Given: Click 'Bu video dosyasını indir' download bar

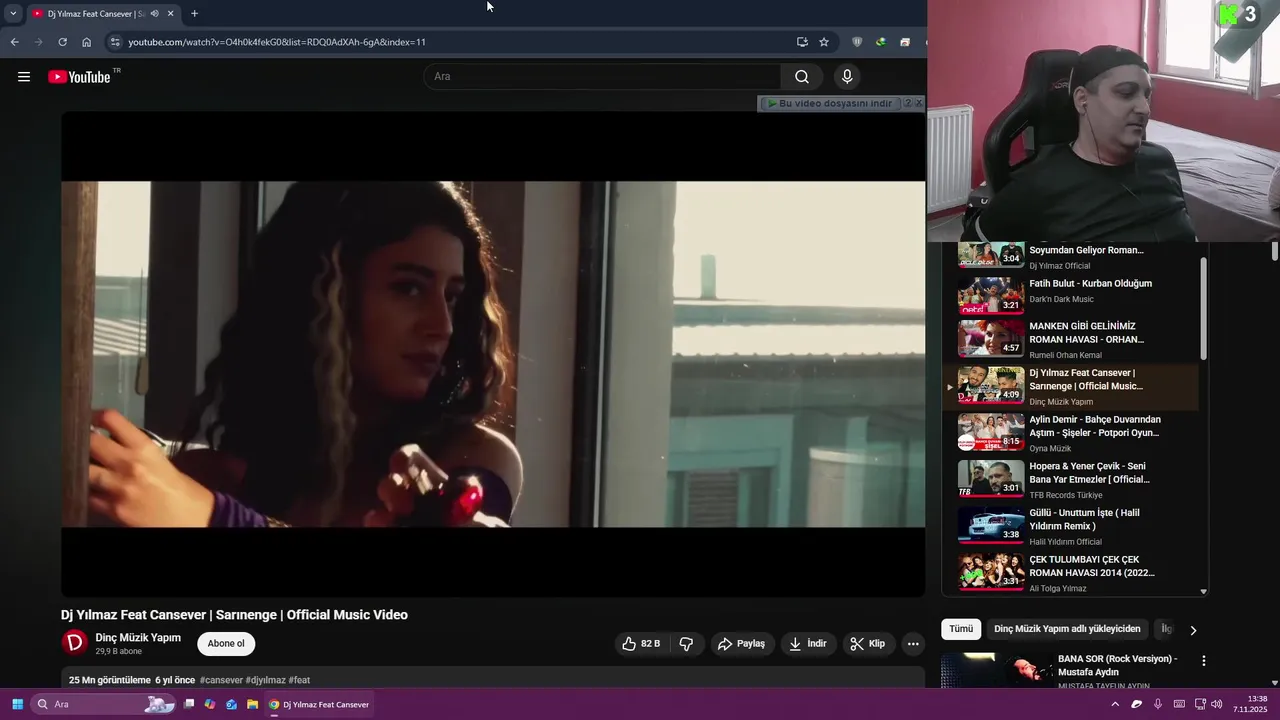Looking at the screenshot, I should tap(830, 103).
